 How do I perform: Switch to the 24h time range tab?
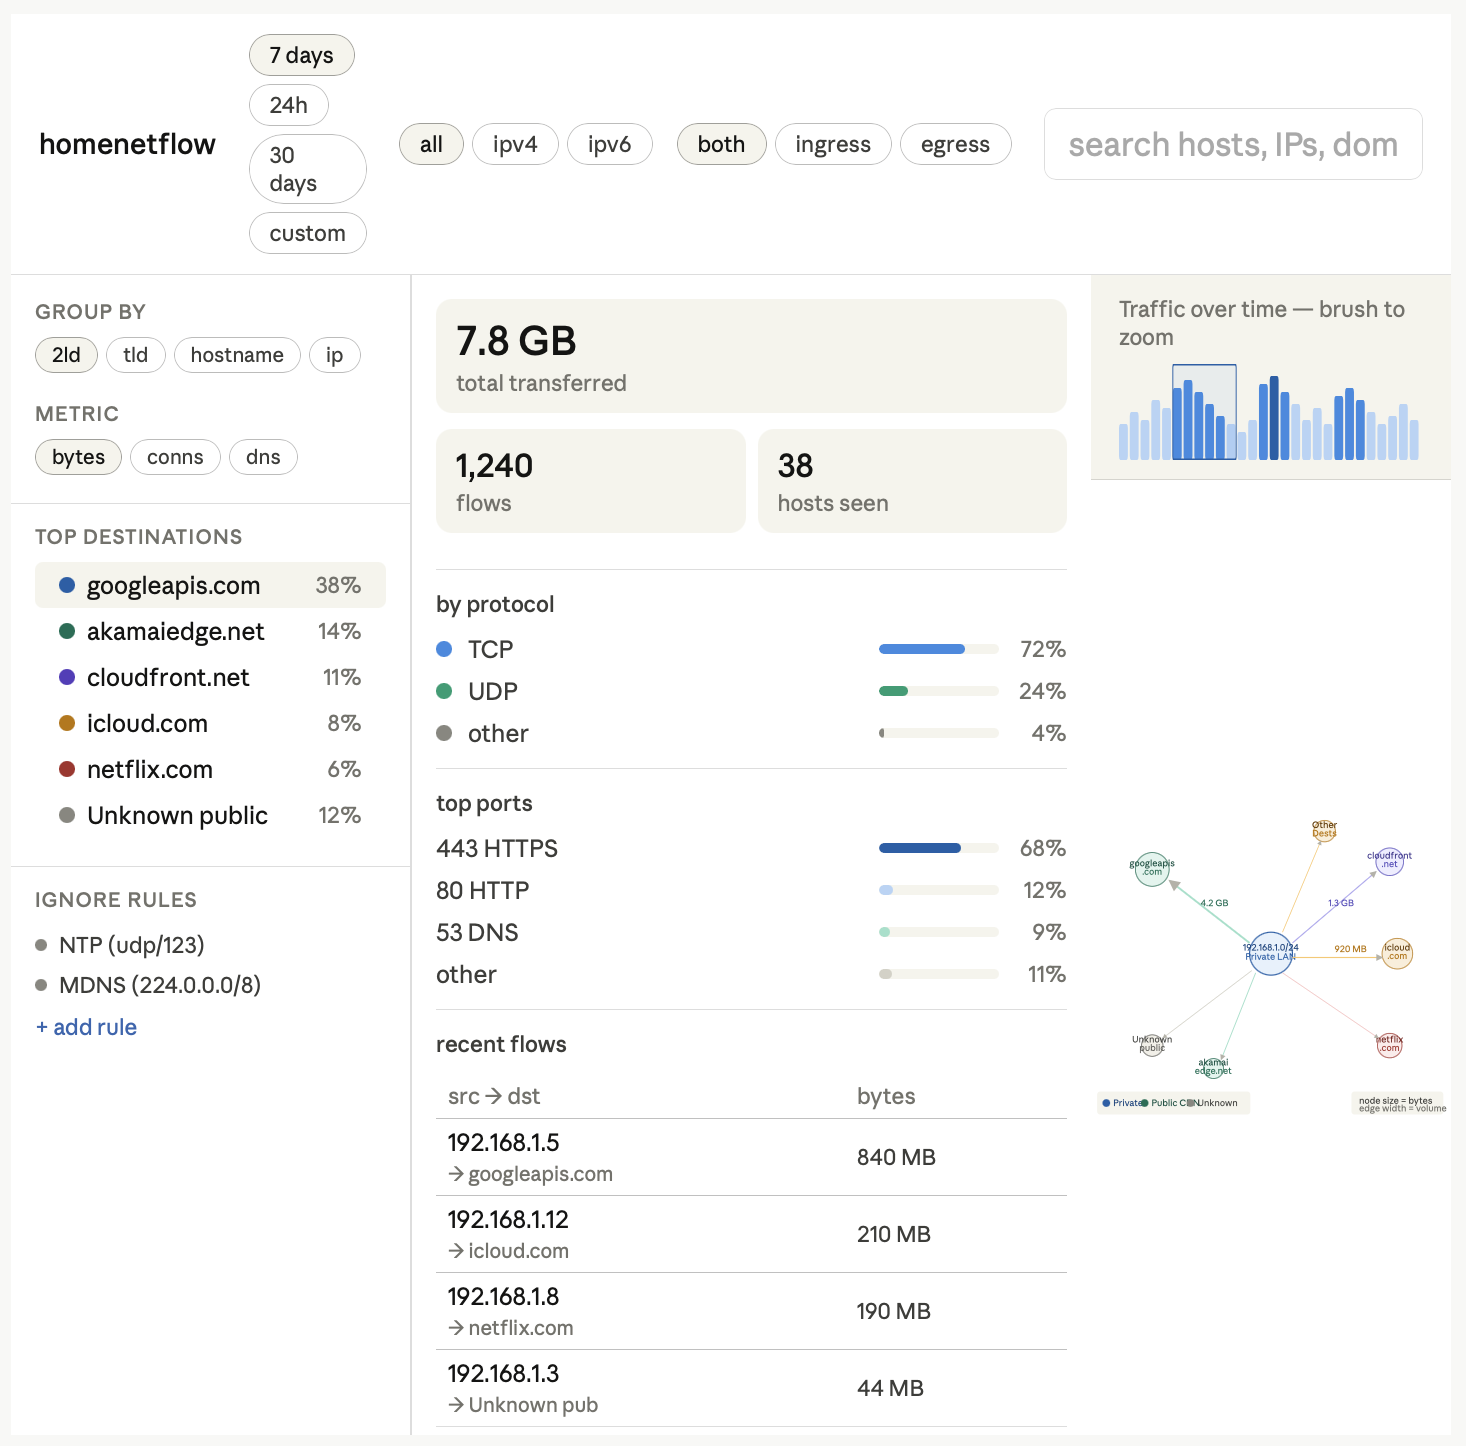pyautogui.click(x=288, y=105)
